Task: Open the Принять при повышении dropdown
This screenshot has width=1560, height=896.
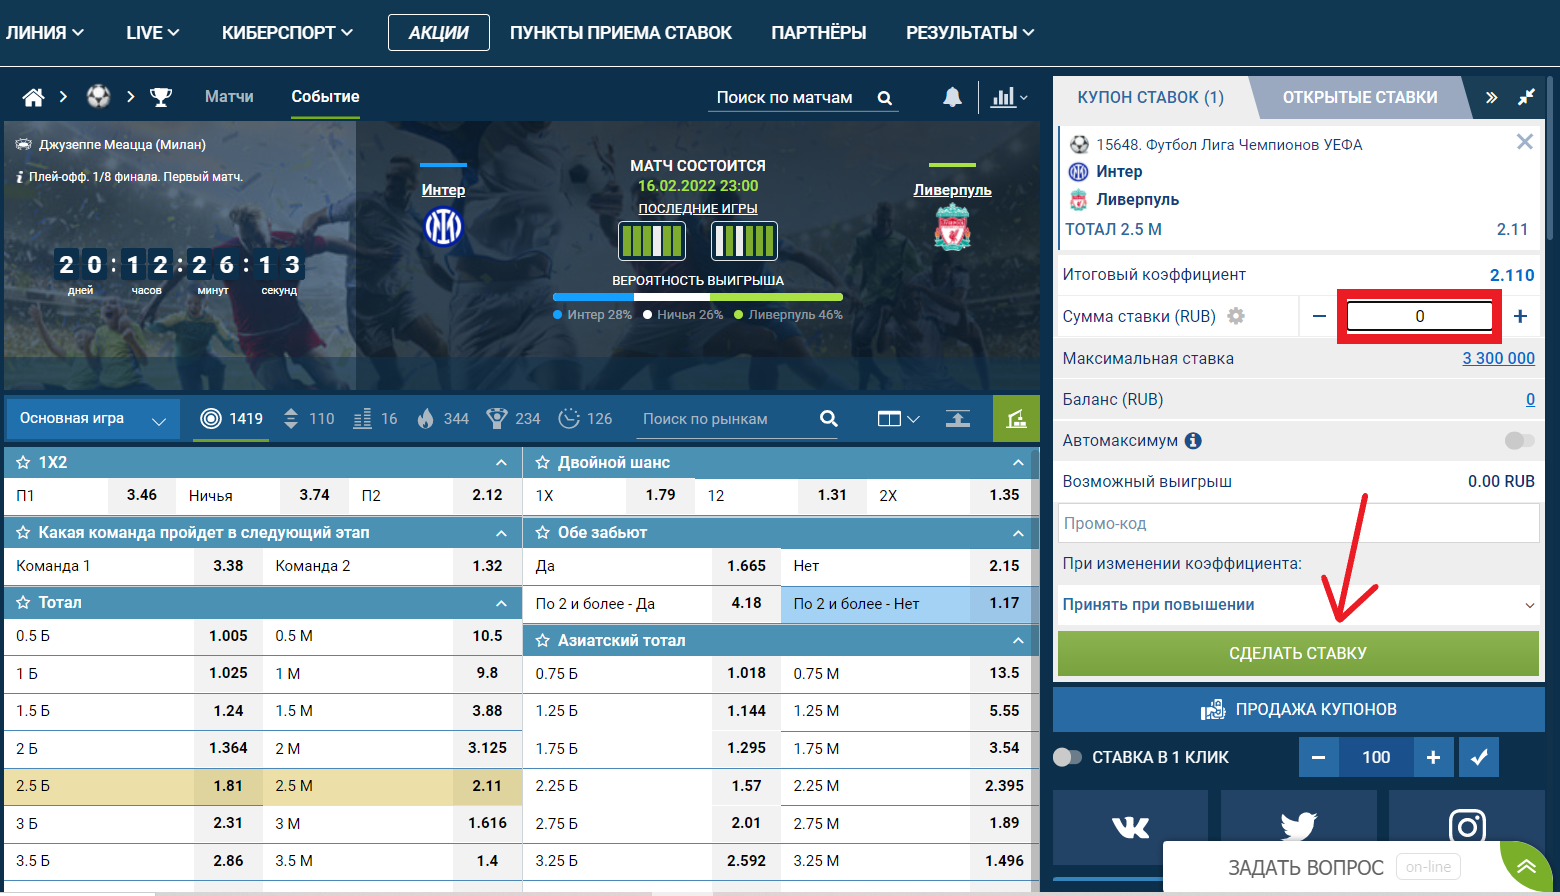Action: pyautogui.click(x=1298, y=605)
